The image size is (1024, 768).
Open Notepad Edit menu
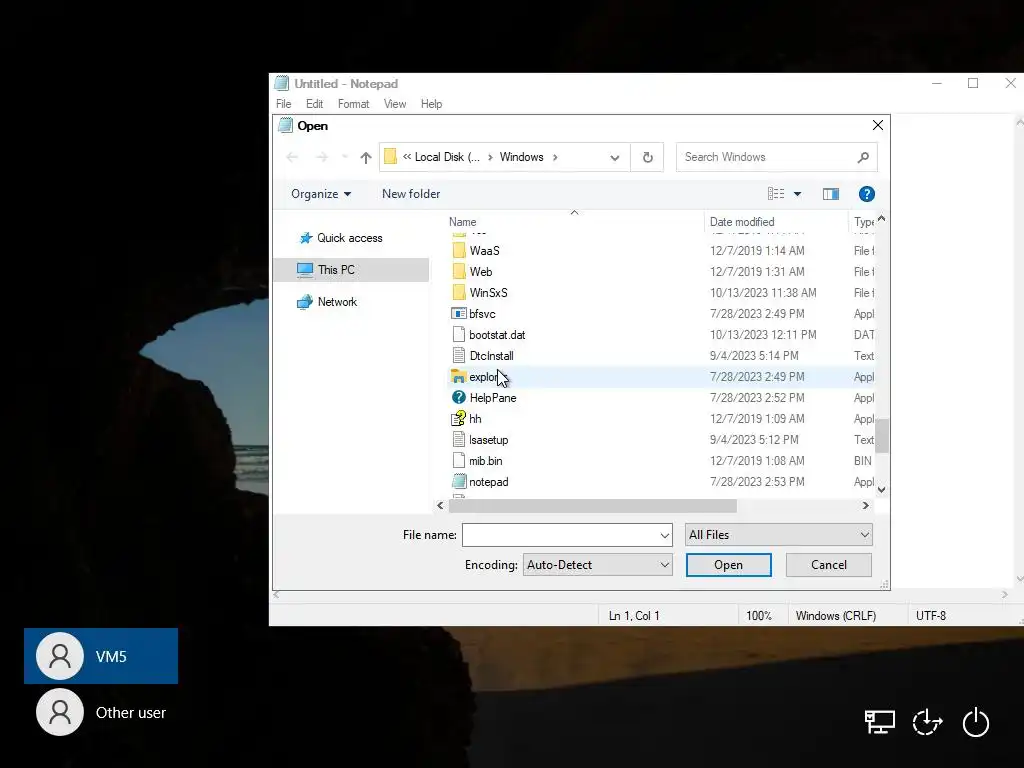point(314,104)
